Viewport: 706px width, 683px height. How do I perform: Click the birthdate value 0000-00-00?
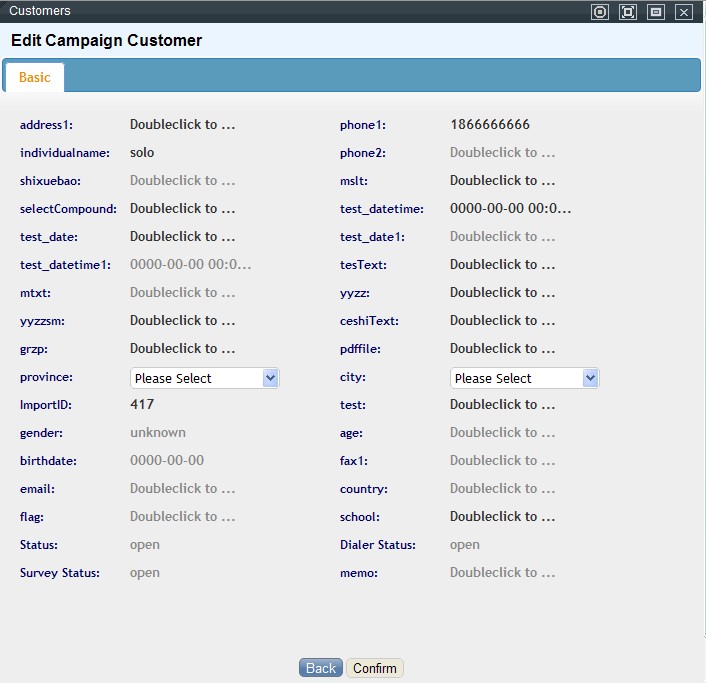167,461
